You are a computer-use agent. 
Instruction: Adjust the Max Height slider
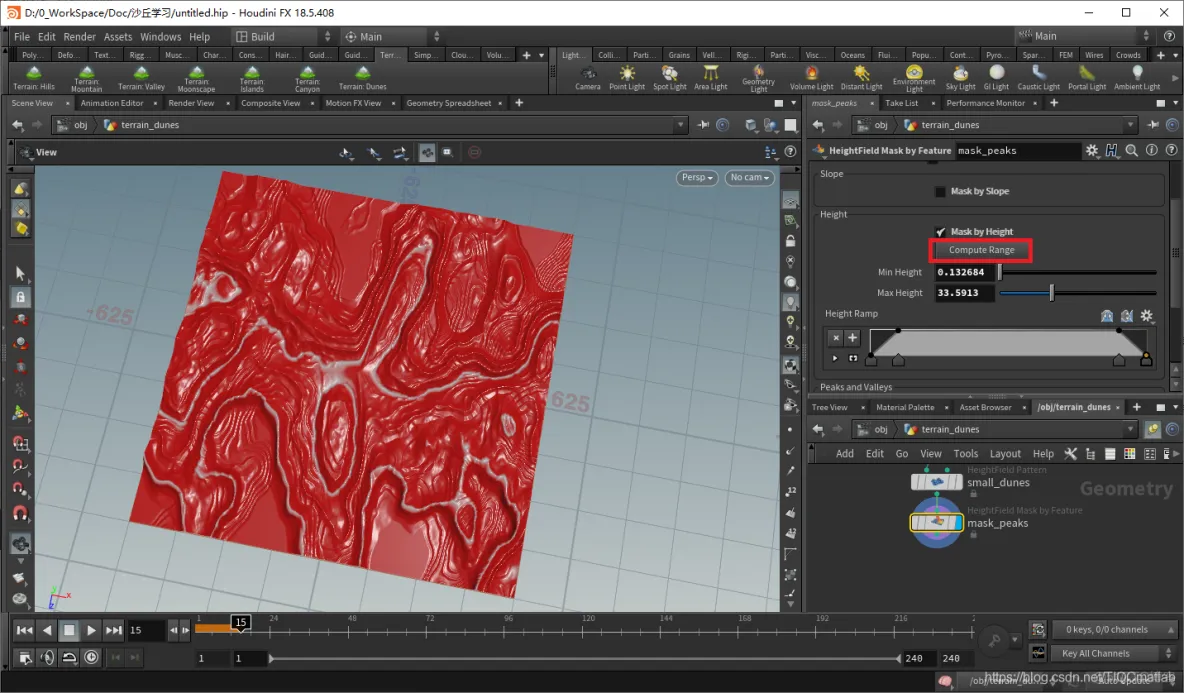[x=1078, y=292]
